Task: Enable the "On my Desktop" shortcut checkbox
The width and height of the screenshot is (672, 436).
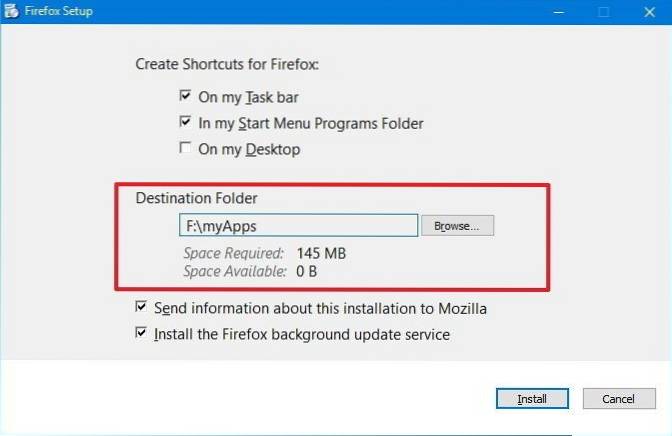Action: click(x=185, y=149)
